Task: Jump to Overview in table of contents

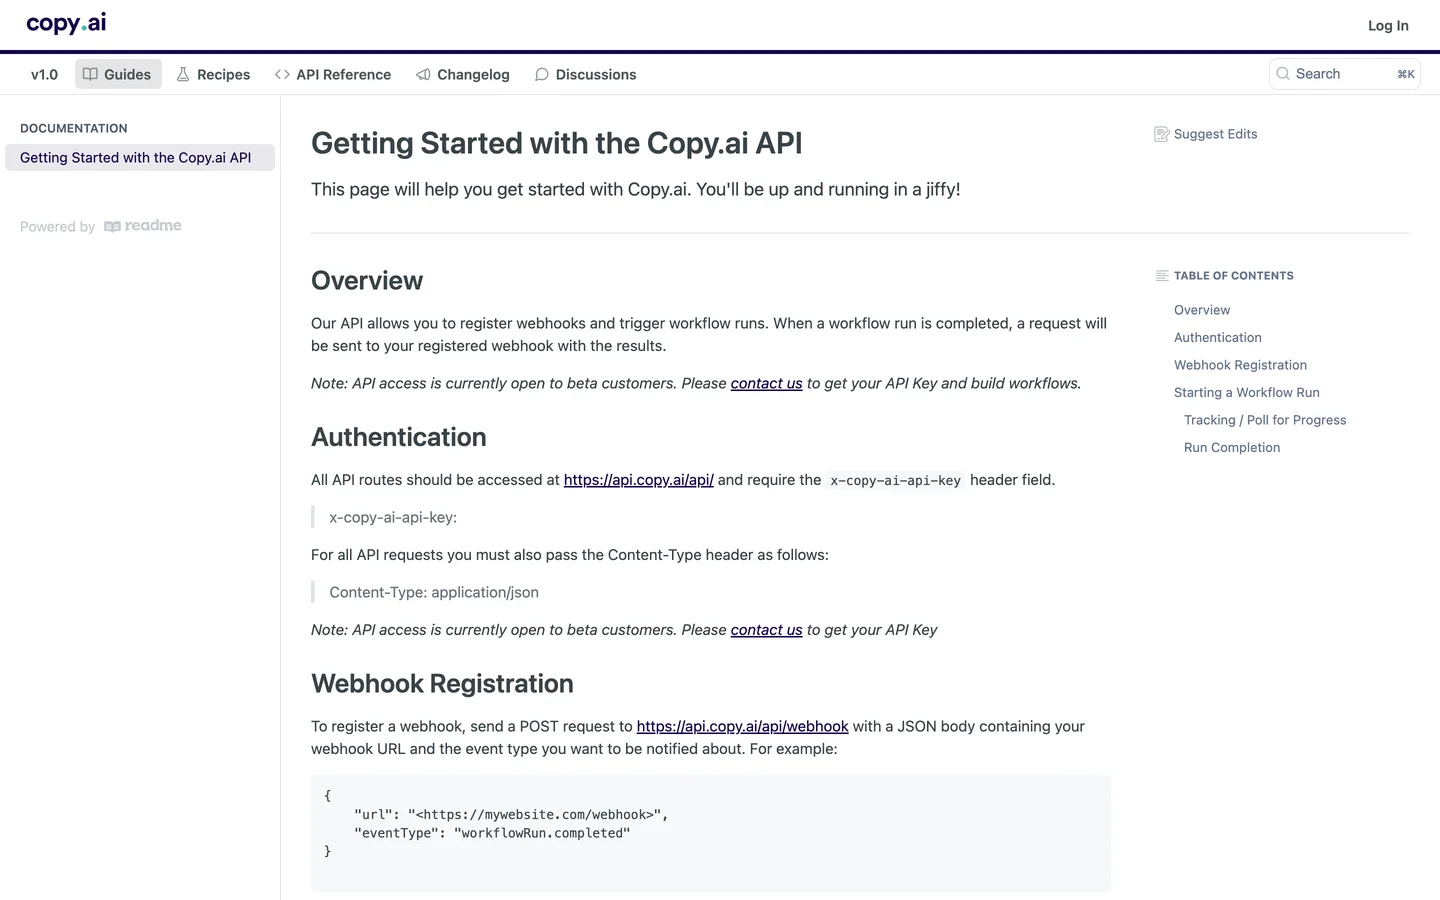Action: tap(1202, 310)
